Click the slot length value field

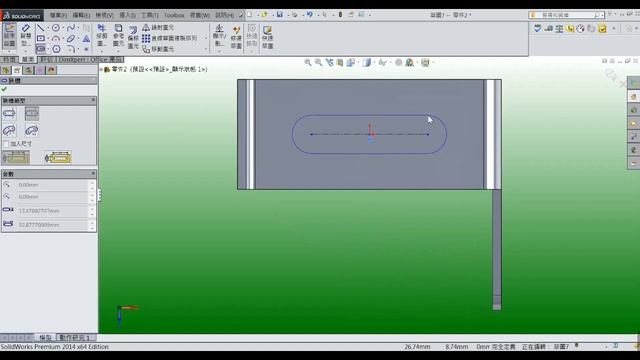[x=53, y=224]
